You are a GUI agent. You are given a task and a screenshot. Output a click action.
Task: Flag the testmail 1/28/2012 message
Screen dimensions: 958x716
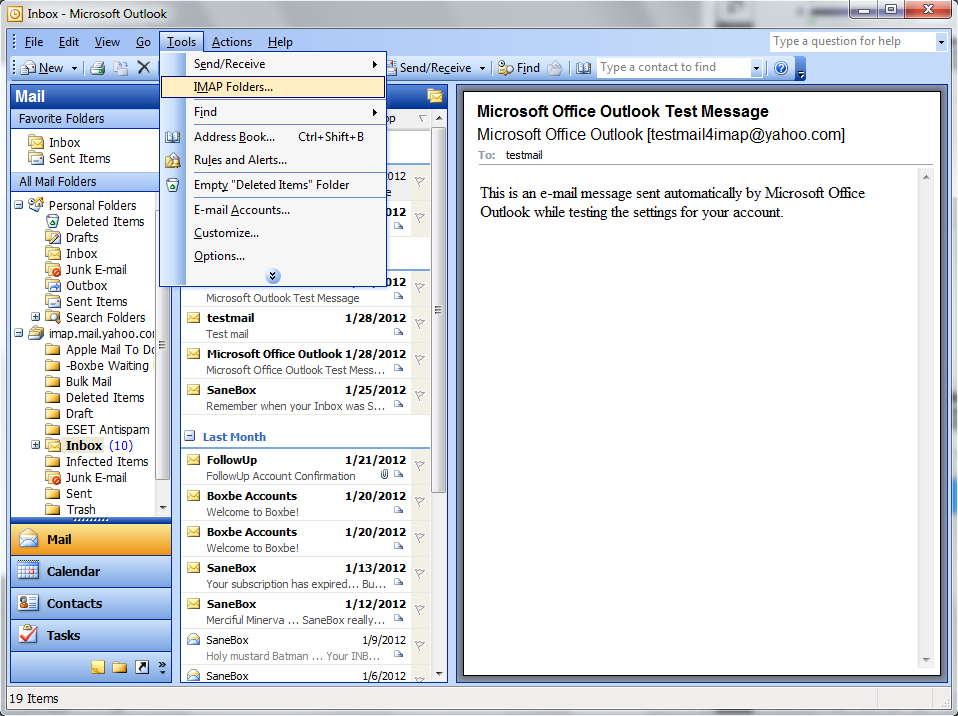pyautogui.click(x=420, y=324)
